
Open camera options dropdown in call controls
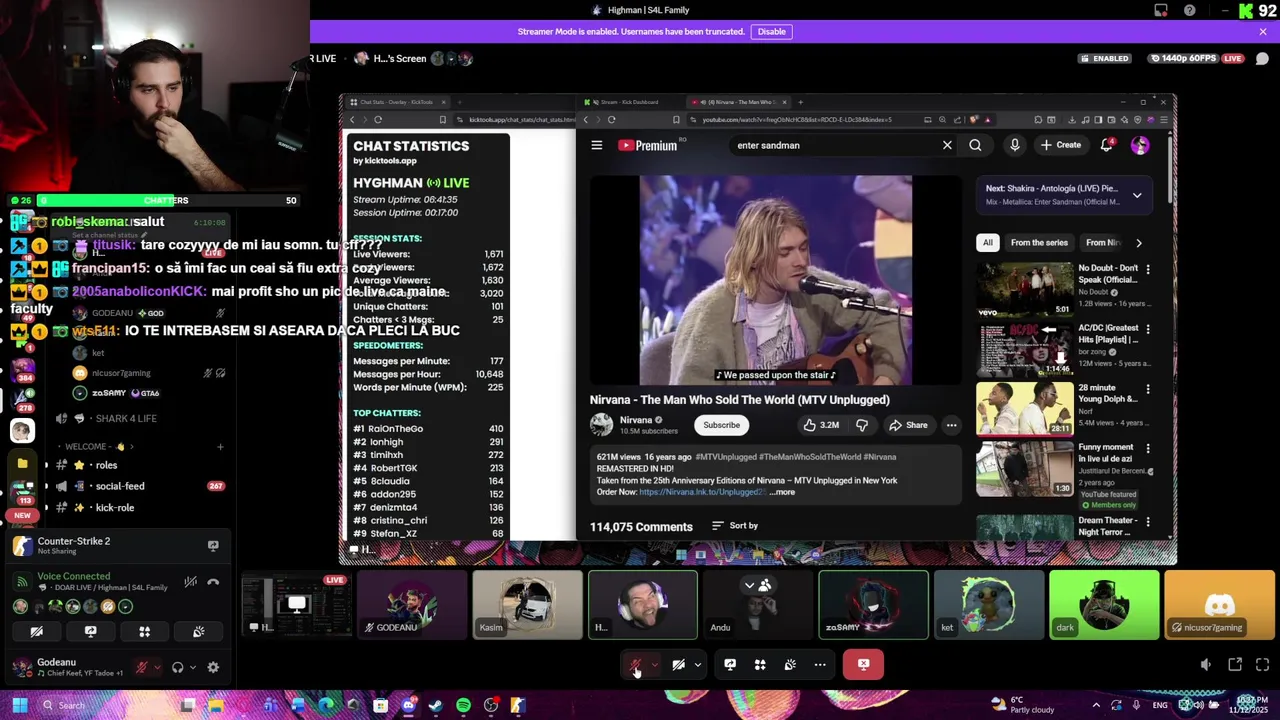tap(698, 665)
